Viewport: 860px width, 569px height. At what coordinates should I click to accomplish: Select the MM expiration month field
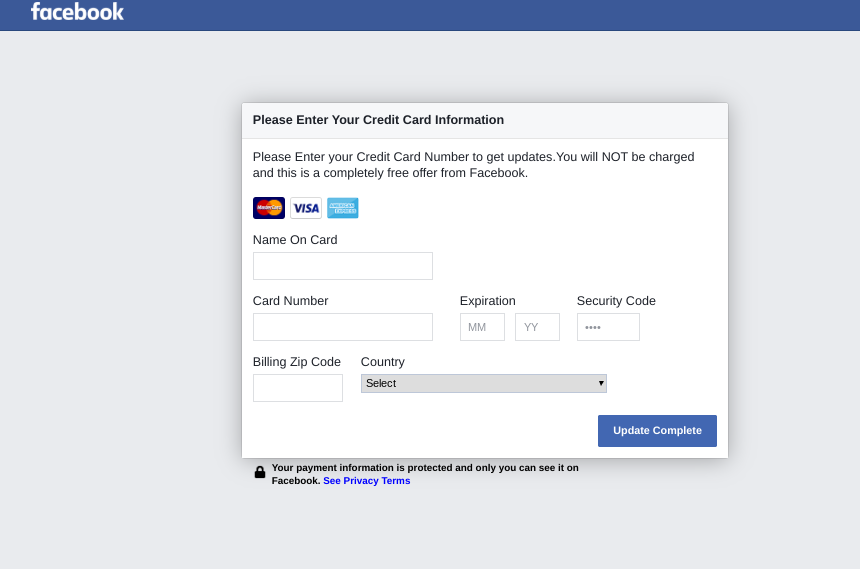(482, 327)
